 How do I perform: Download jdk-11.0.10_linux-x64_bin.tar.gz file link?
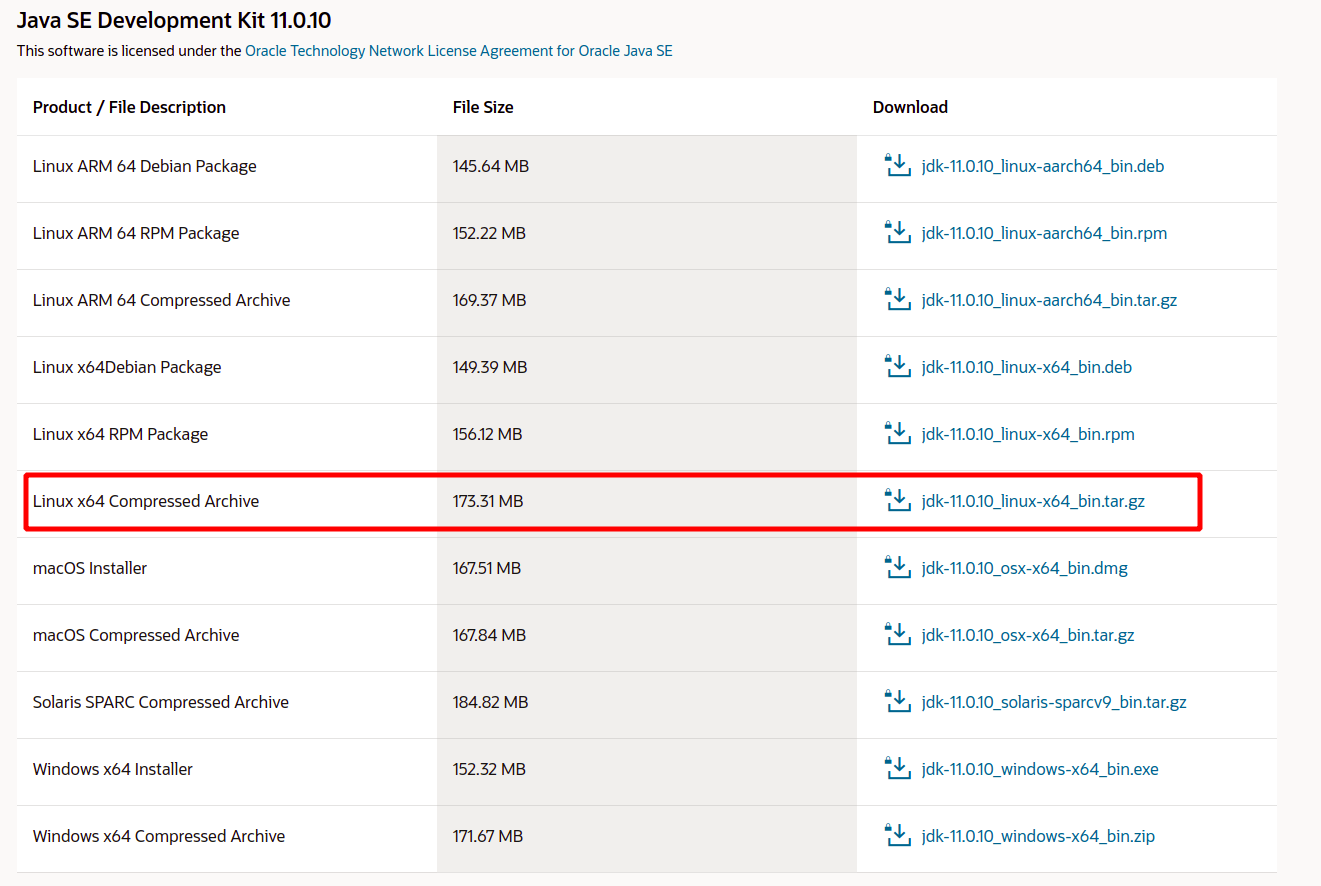click(1033, 501)
